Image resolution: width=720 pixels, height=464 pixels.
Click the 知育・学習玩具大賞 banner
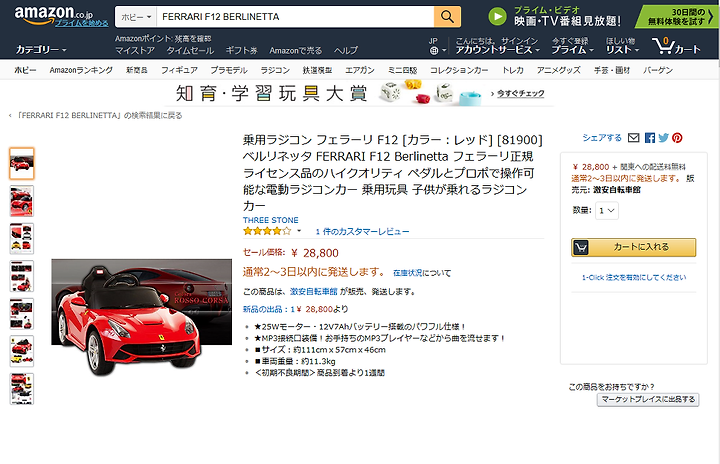(x=360, y=93)
